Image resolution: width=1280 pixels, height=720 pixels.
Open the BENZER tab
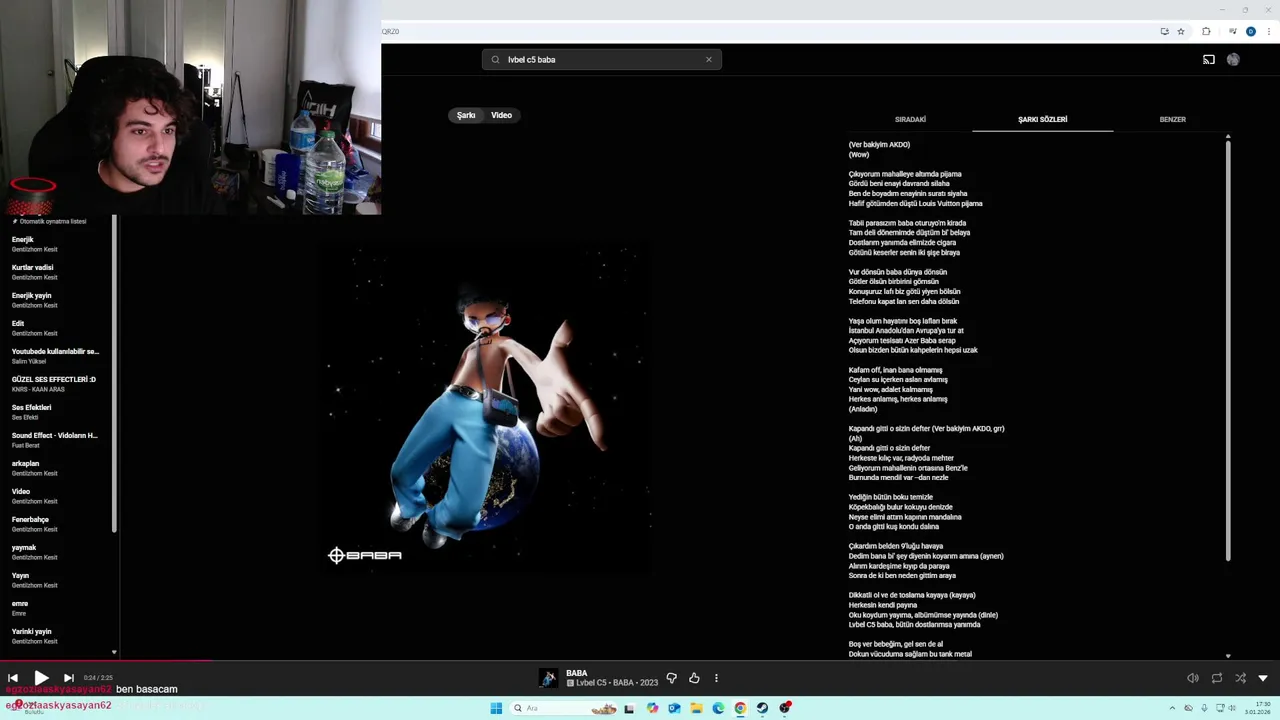[x=1172, y=119]
